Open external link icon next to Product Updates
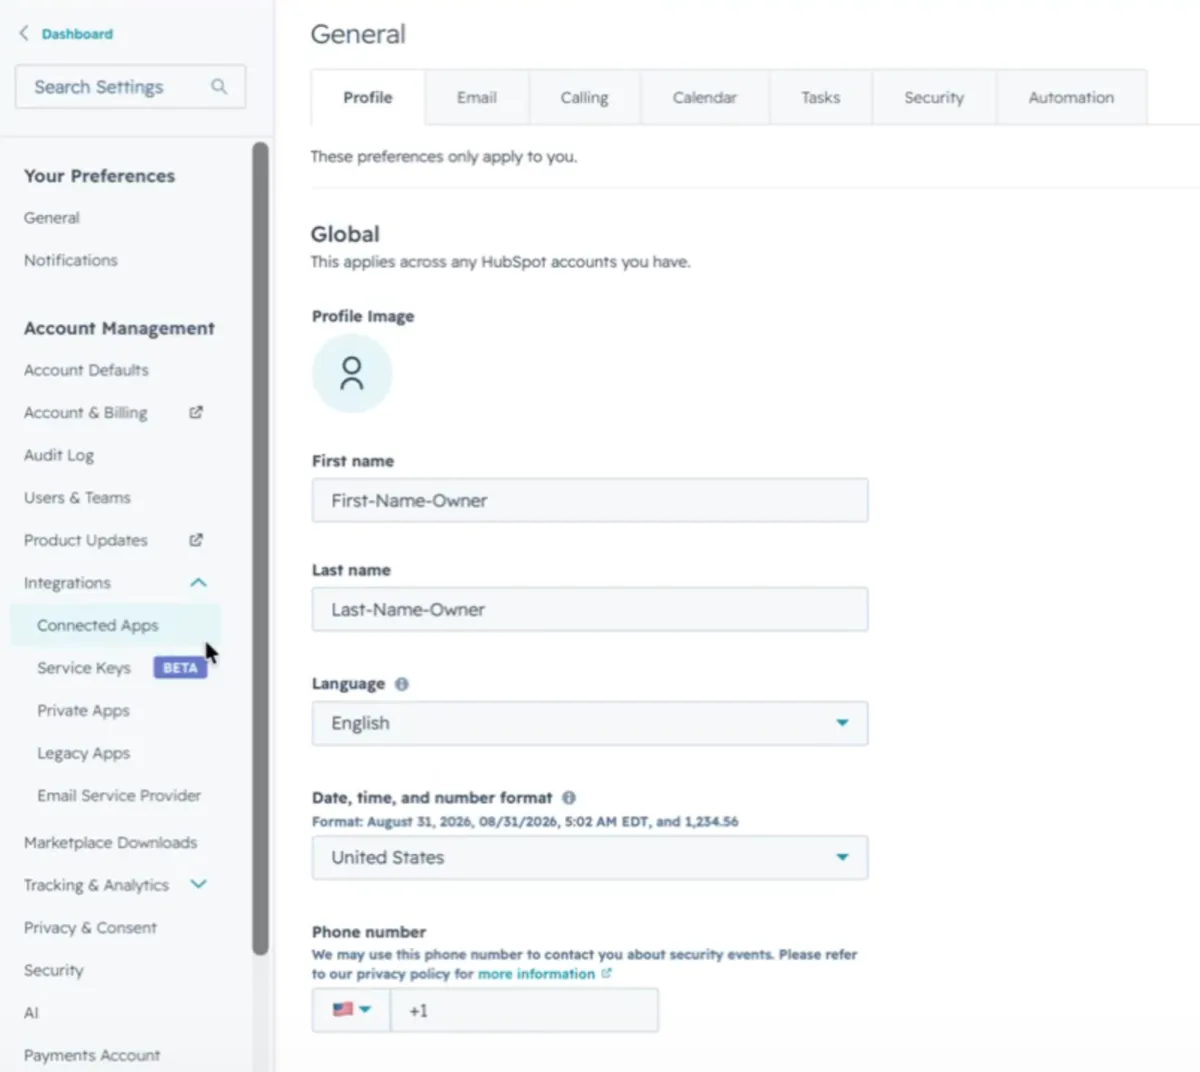This screenshot has width=1200, height=1072. [x=196, y=540]
